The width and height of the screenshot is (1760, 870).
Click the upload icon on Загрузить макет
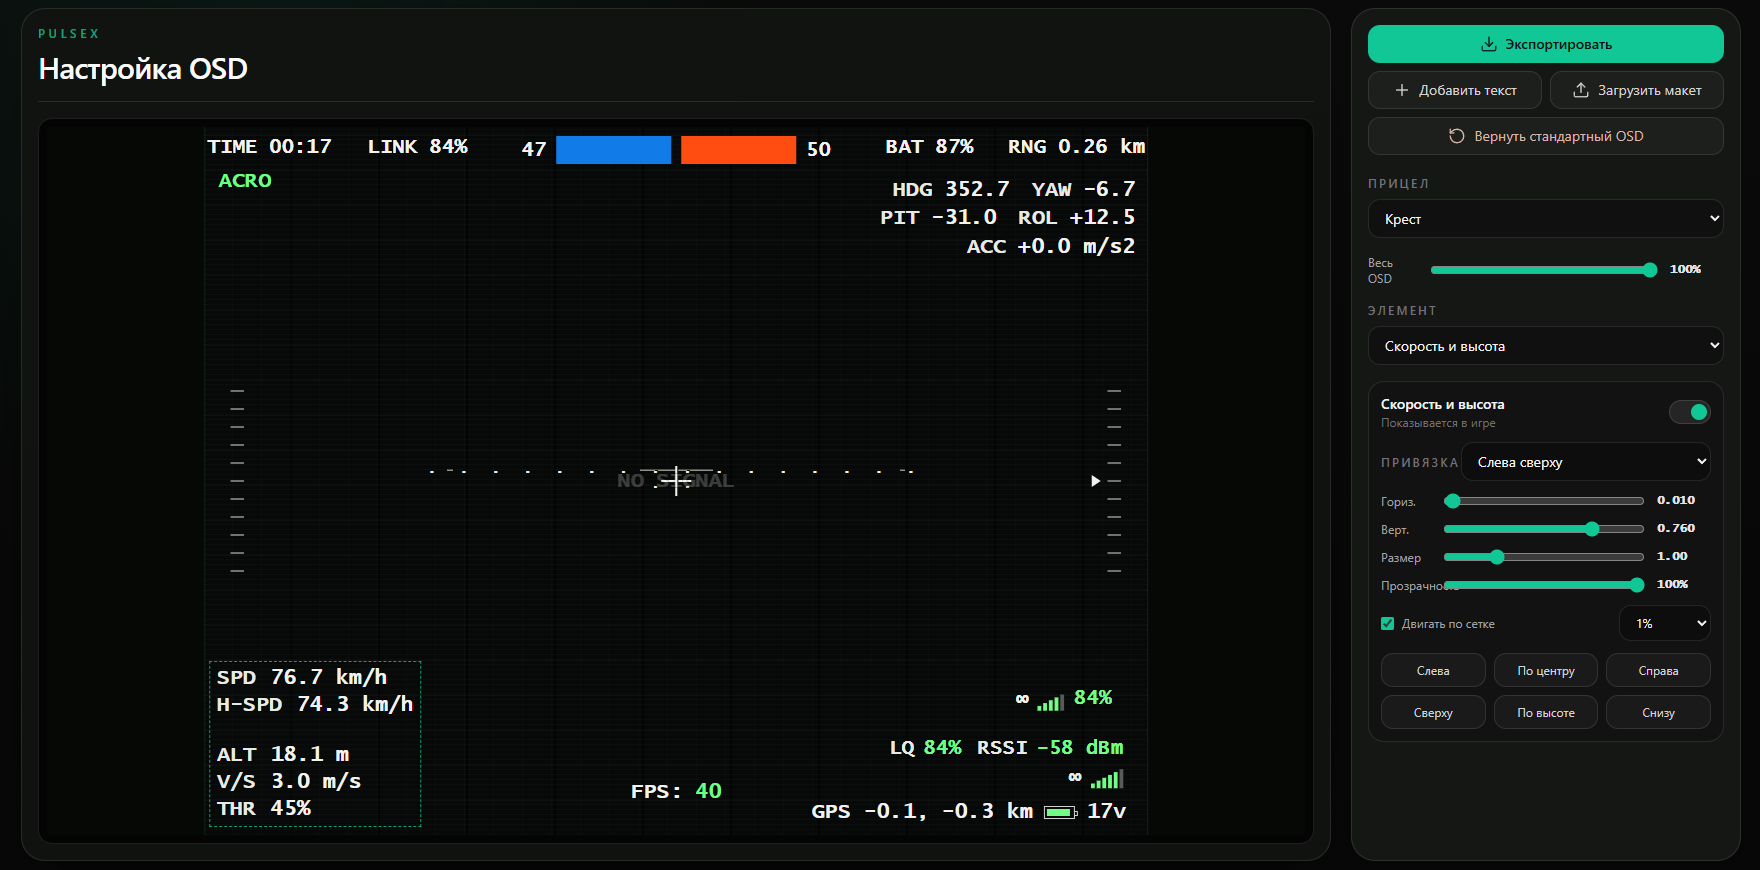(1581, 90)
